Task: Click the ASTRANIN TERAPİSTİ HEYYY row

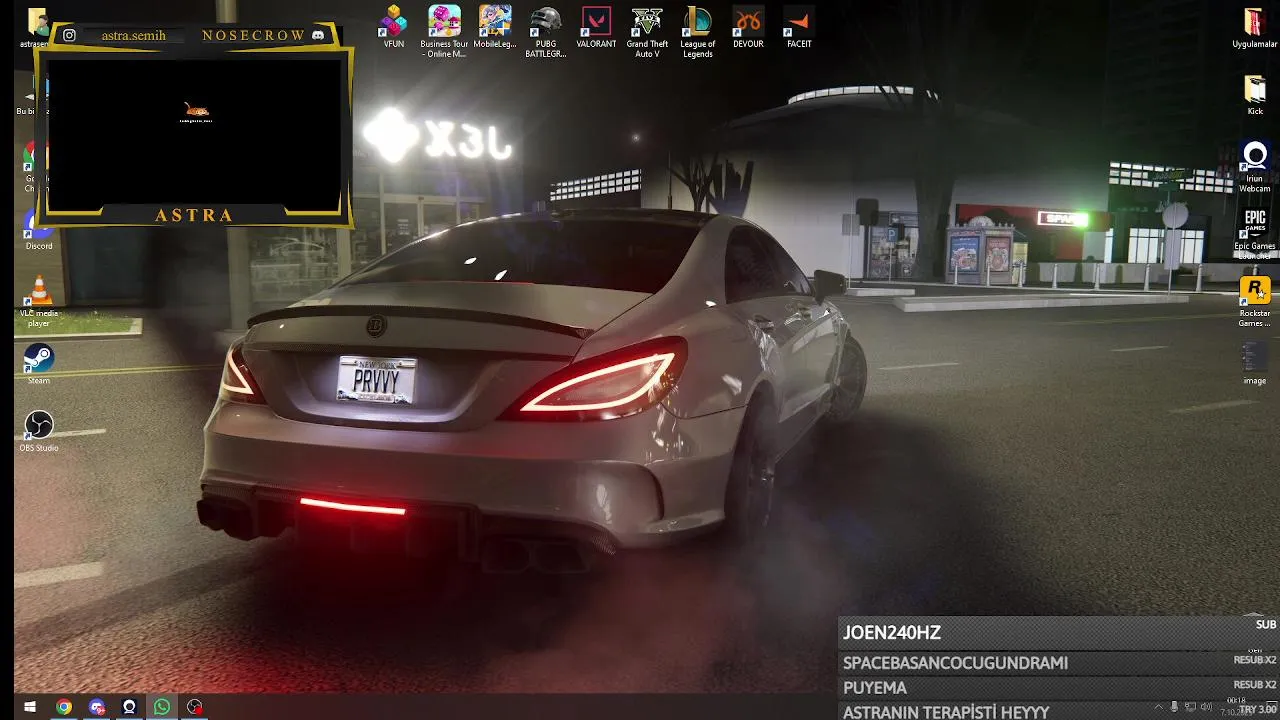Action: 1059,711
